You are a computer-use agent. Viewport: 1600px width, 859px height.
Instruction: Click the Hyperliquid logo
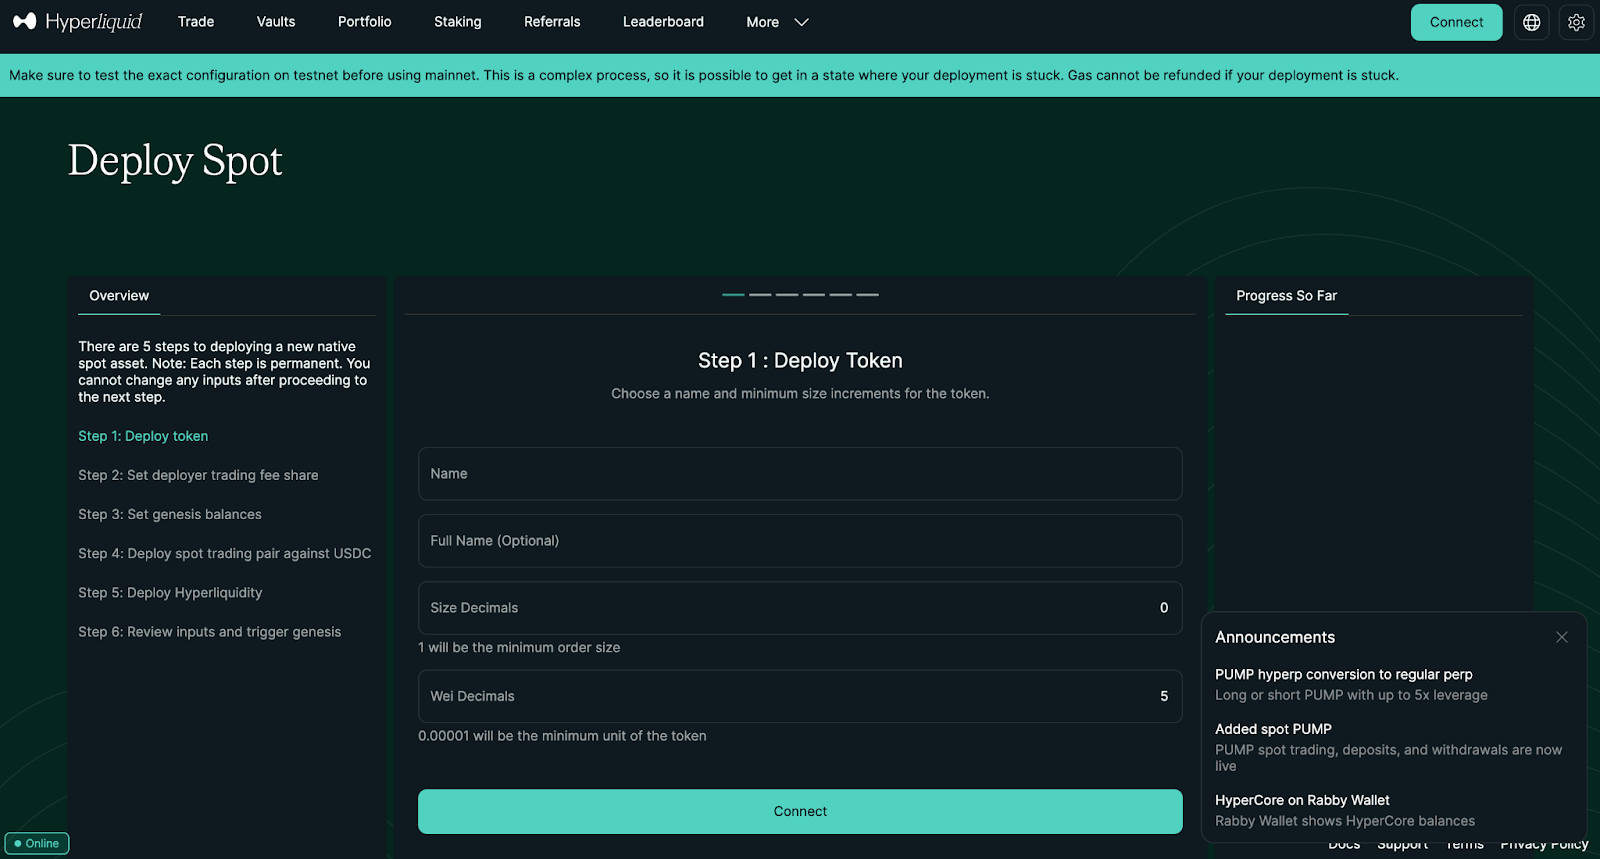(78, 21)
